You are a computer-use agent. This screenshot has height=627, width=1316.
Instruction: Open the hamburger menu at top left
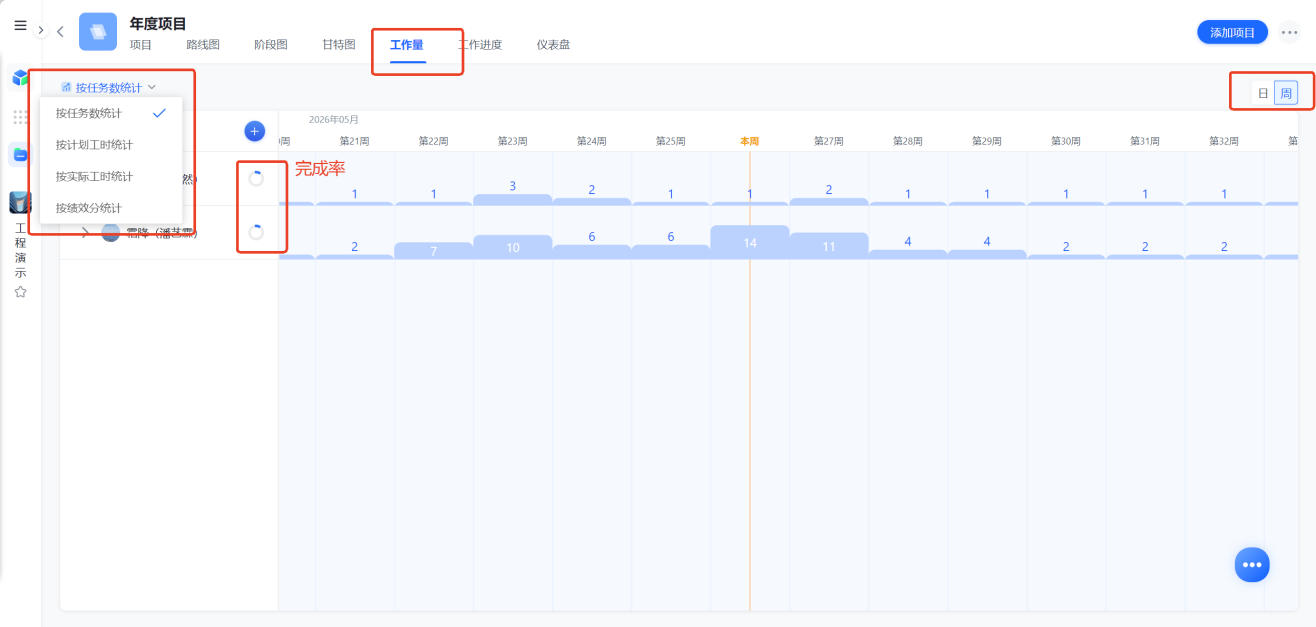20,26
